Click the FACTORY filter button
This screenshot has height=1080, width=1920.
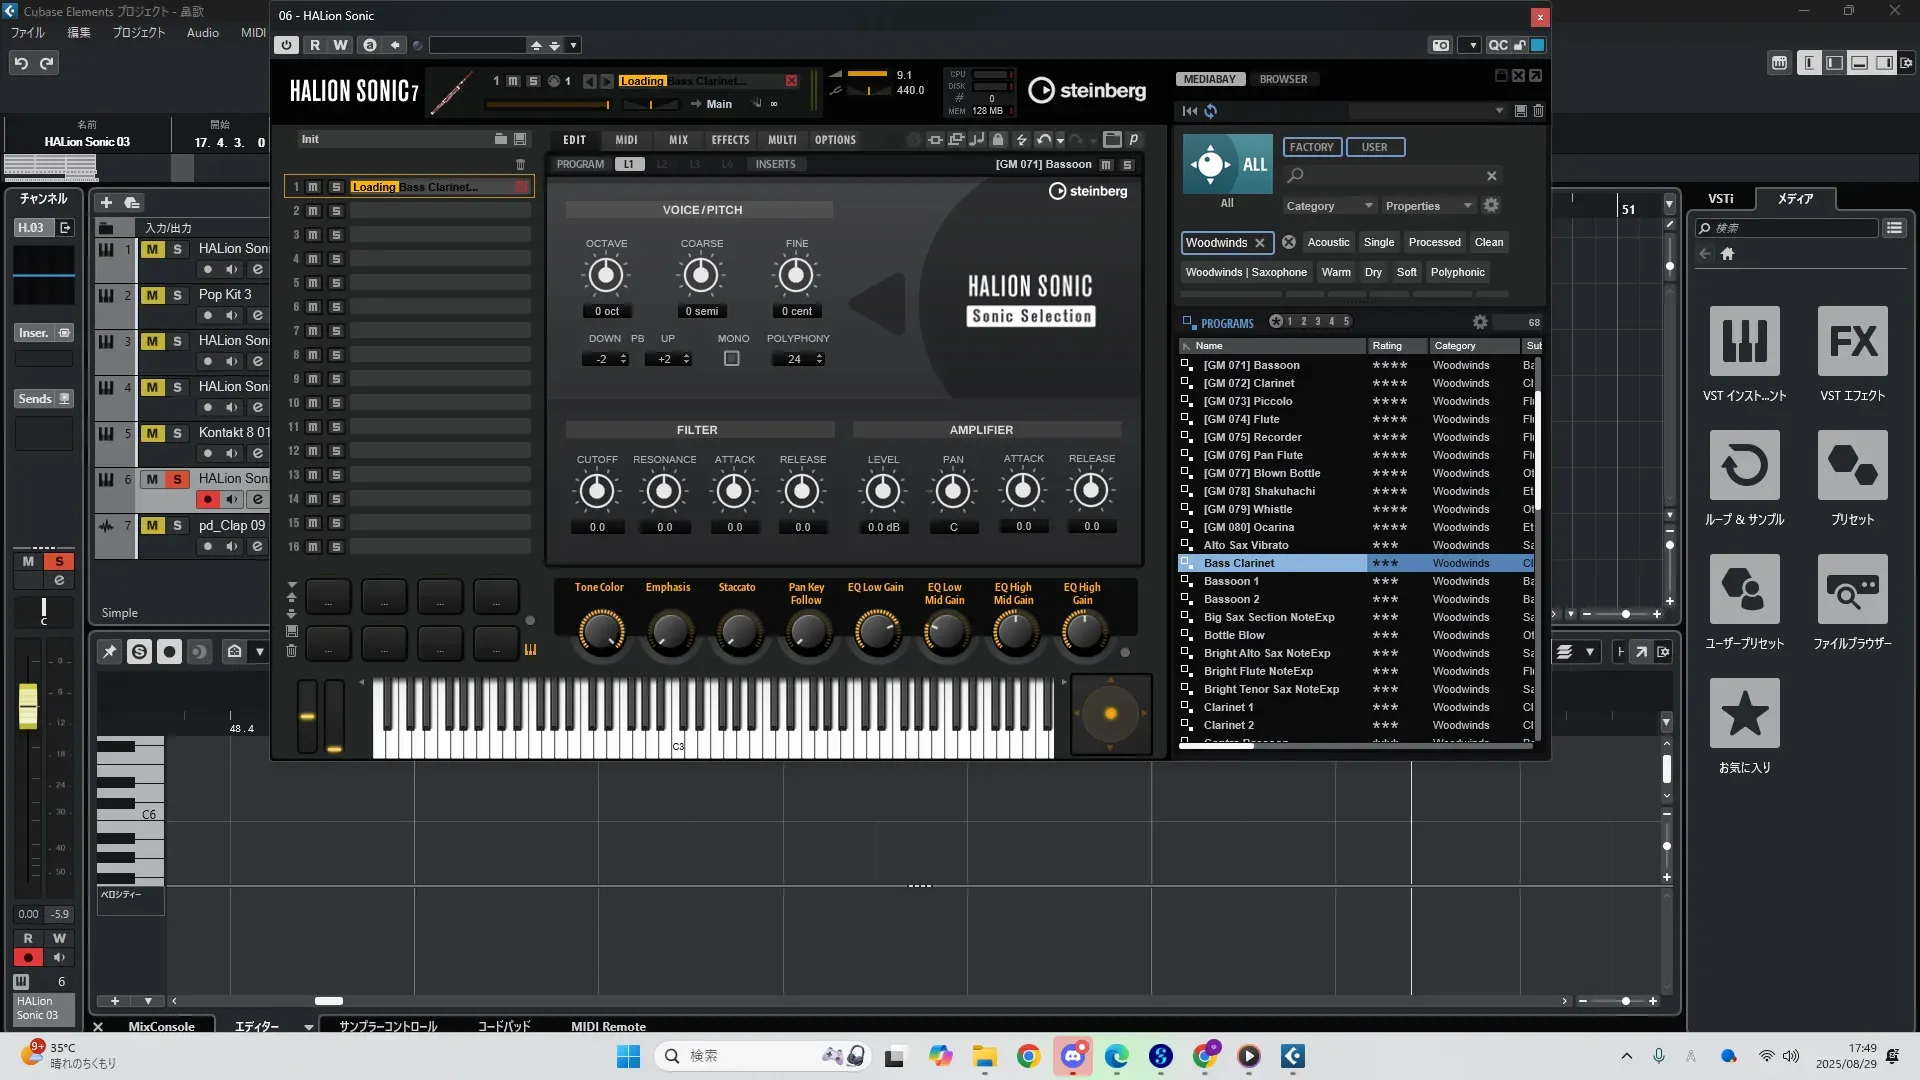click(1311, 147)
